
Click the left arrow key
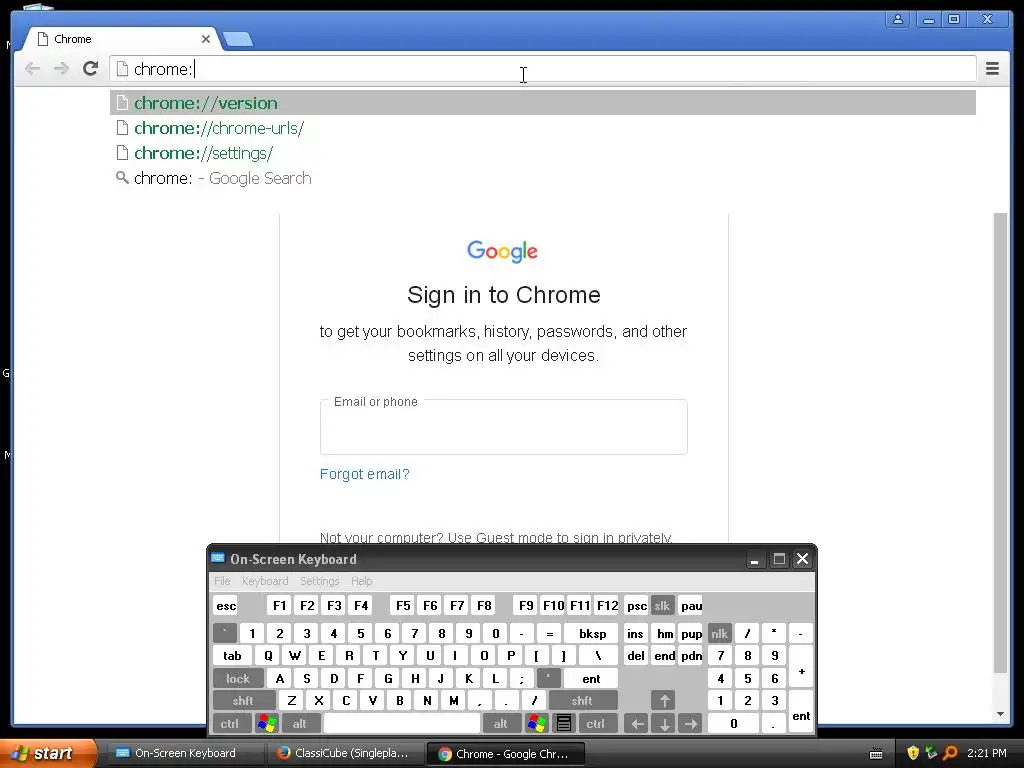[x=637, y=724]
